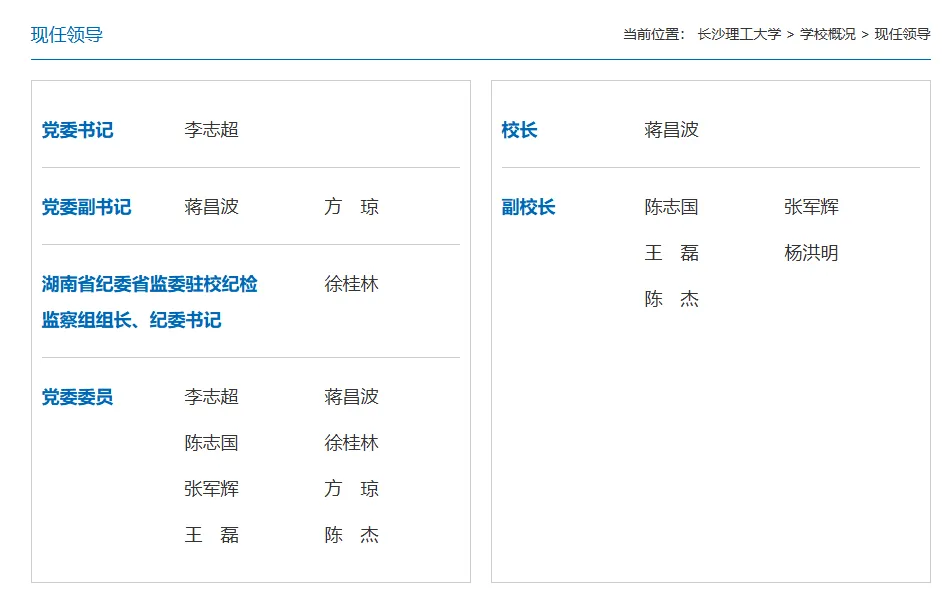Go to the 学校概况 breadcrumb link

(x=827, y=34)
